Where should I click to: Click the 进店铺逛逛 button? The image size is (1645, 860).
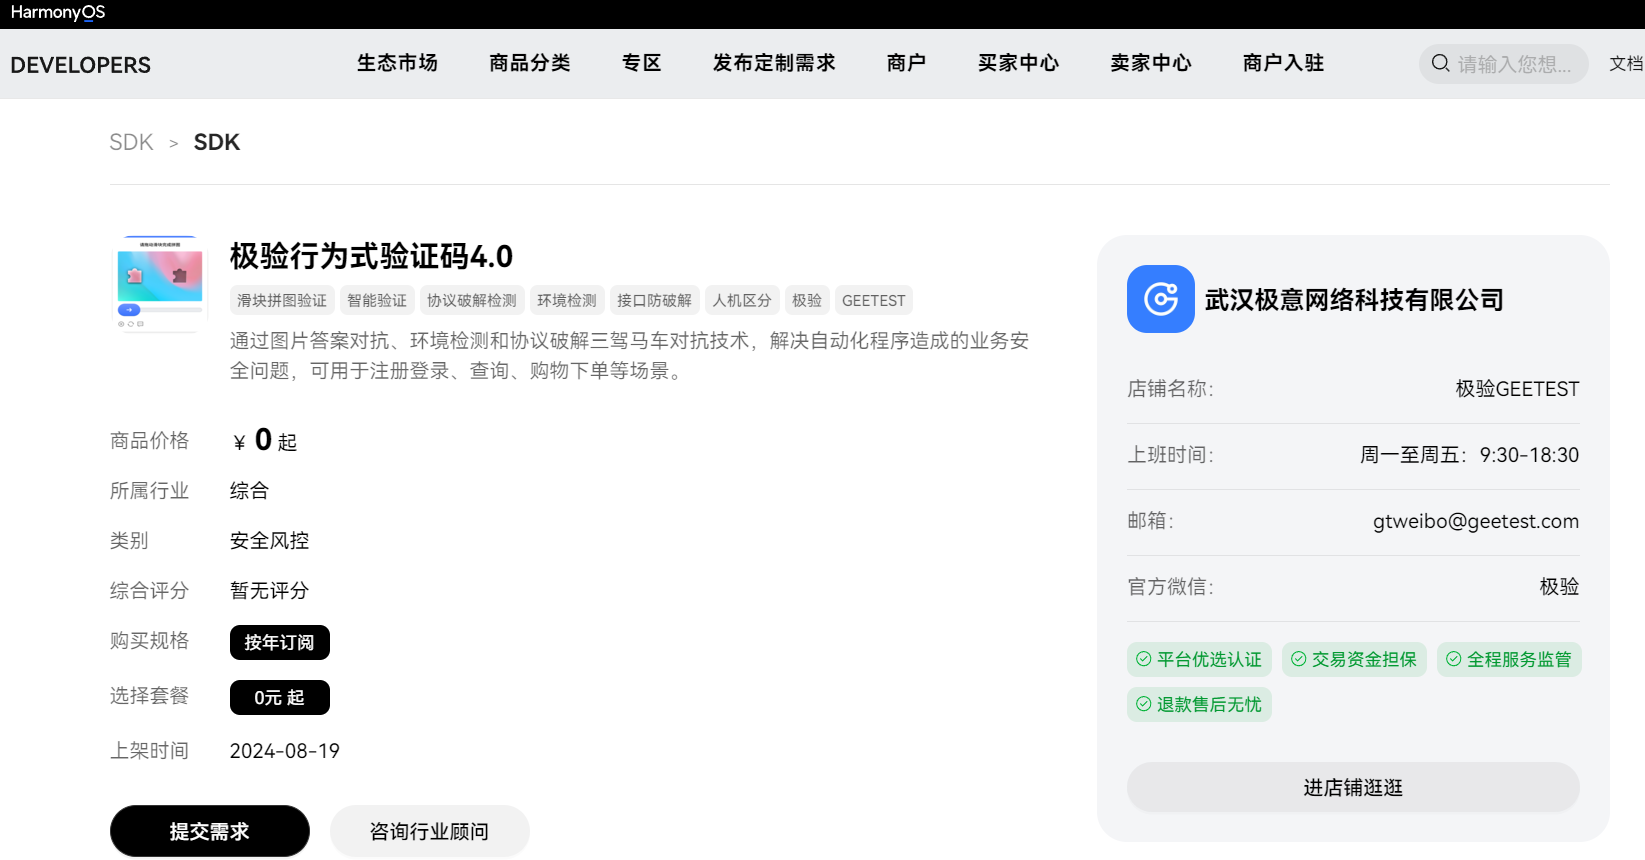1353,788
